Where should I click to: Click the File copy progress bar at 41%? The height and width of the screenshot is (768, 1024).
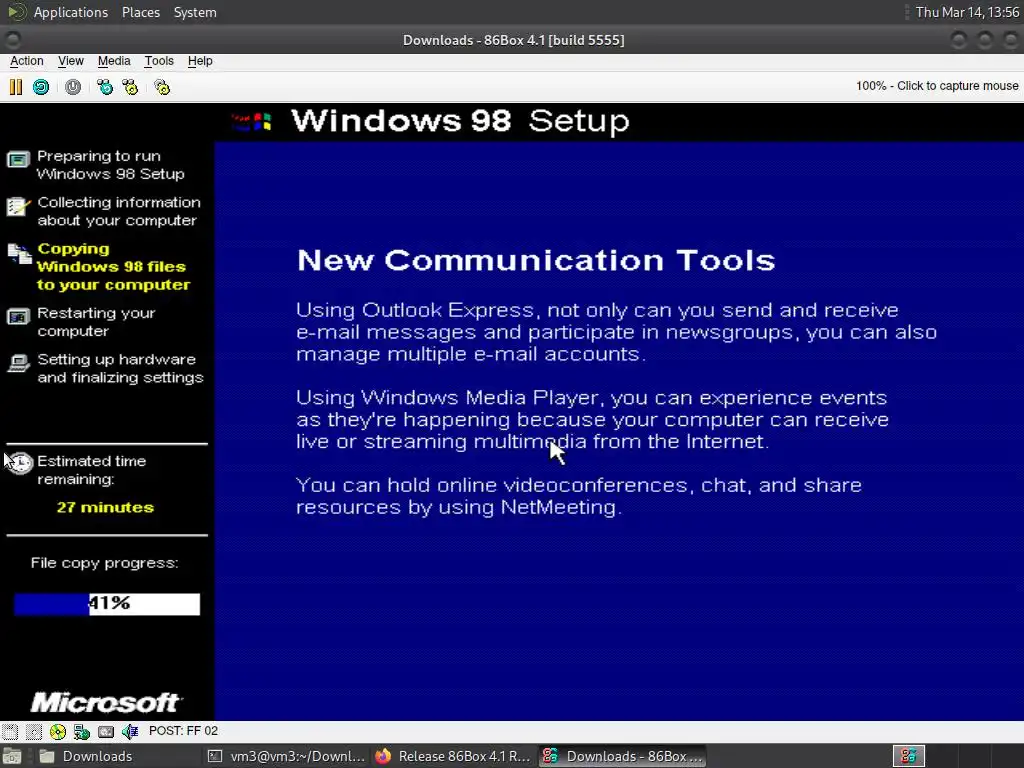pyautogui.click(x=107, y=604)
